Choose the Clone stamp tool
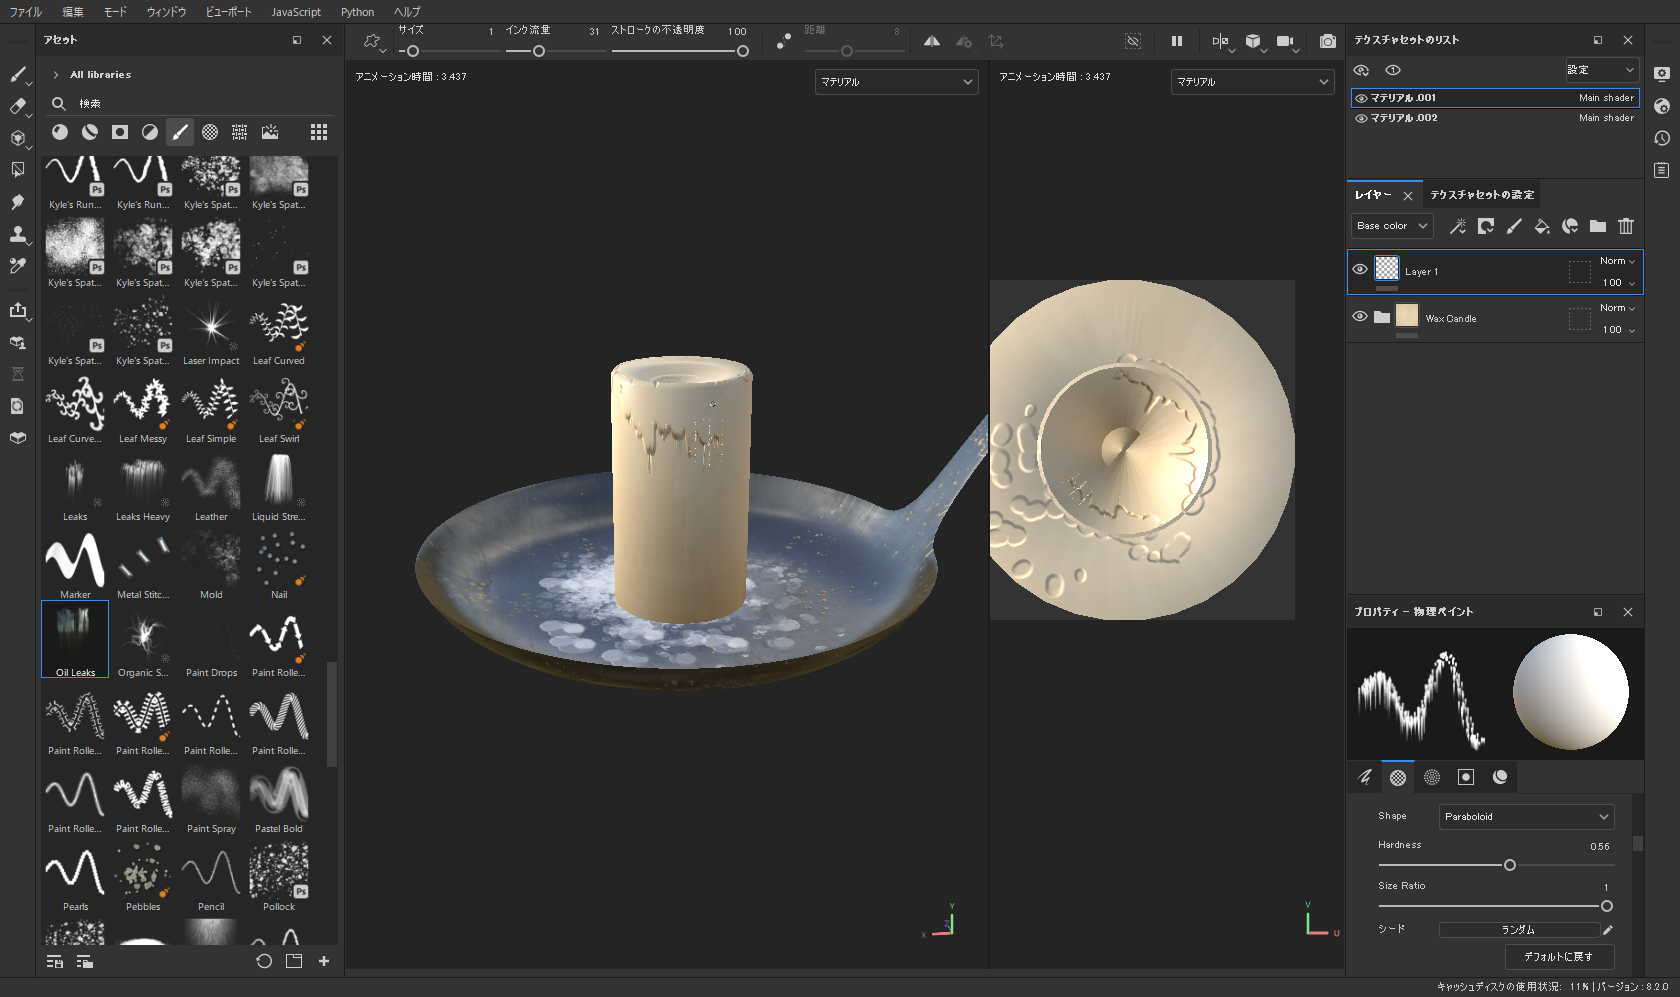The width and height of the screenshot is (1680, 997). [17, 234]
